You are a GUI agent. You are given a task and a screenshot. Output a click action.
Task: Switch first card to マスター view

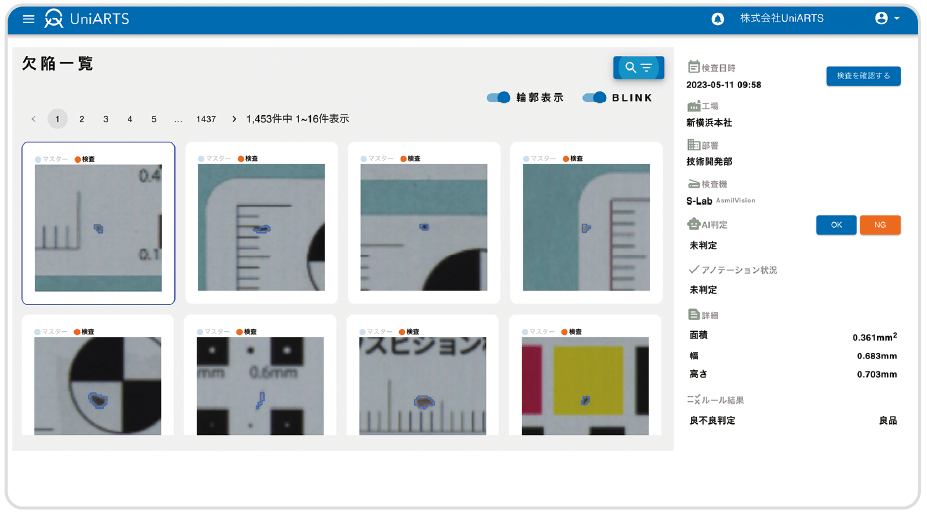[52, 159]
